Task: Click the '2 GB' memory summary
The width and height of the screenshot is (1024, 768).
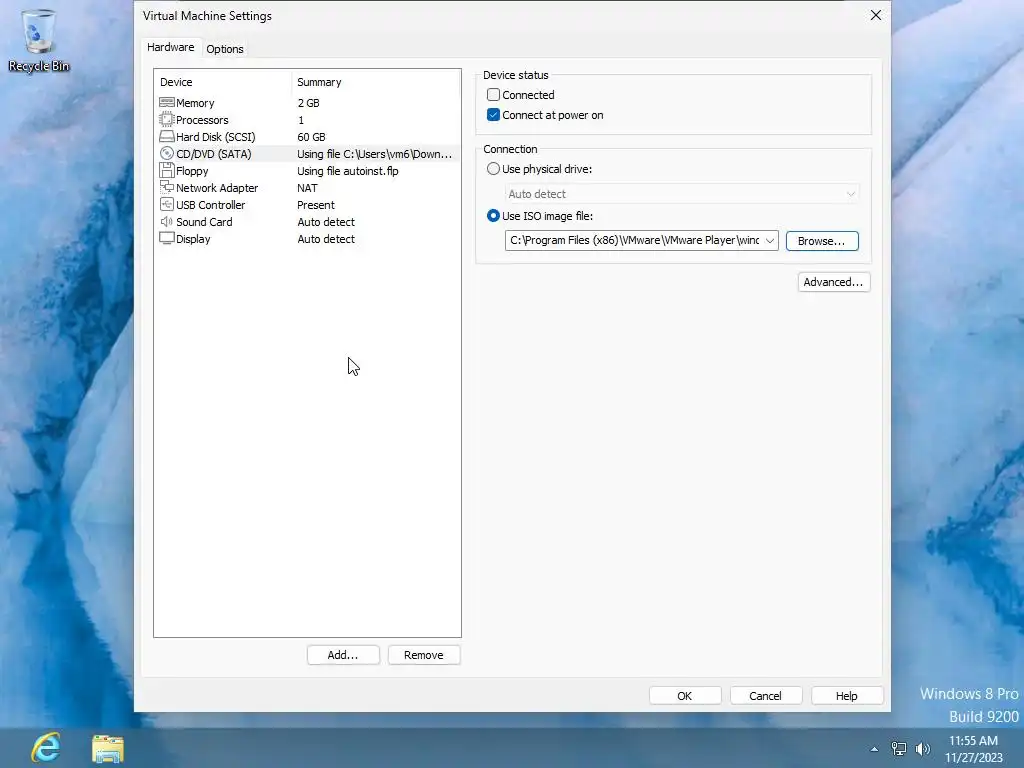Action: point(308,103)
